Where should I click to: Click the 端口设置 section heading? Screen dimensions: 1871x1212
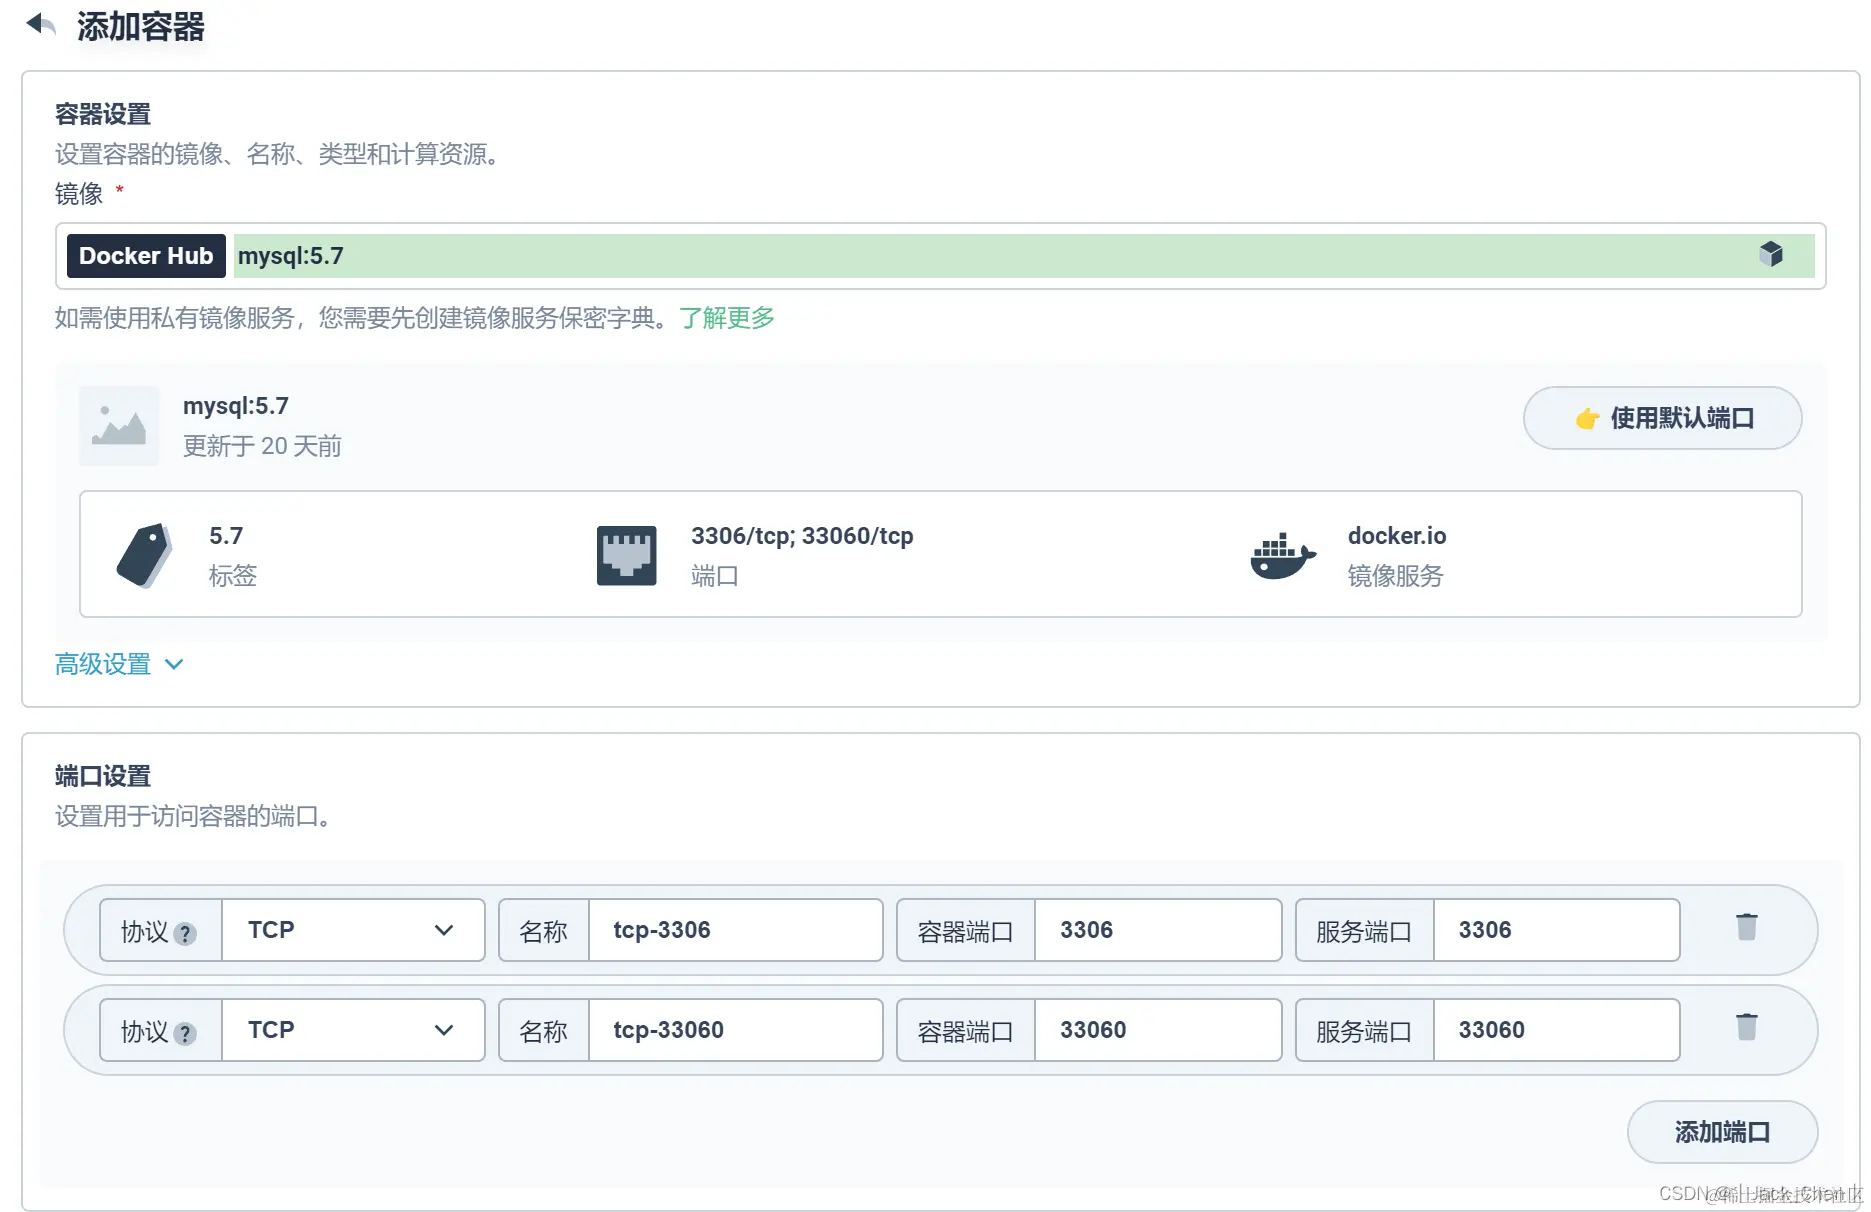[103, 776]
